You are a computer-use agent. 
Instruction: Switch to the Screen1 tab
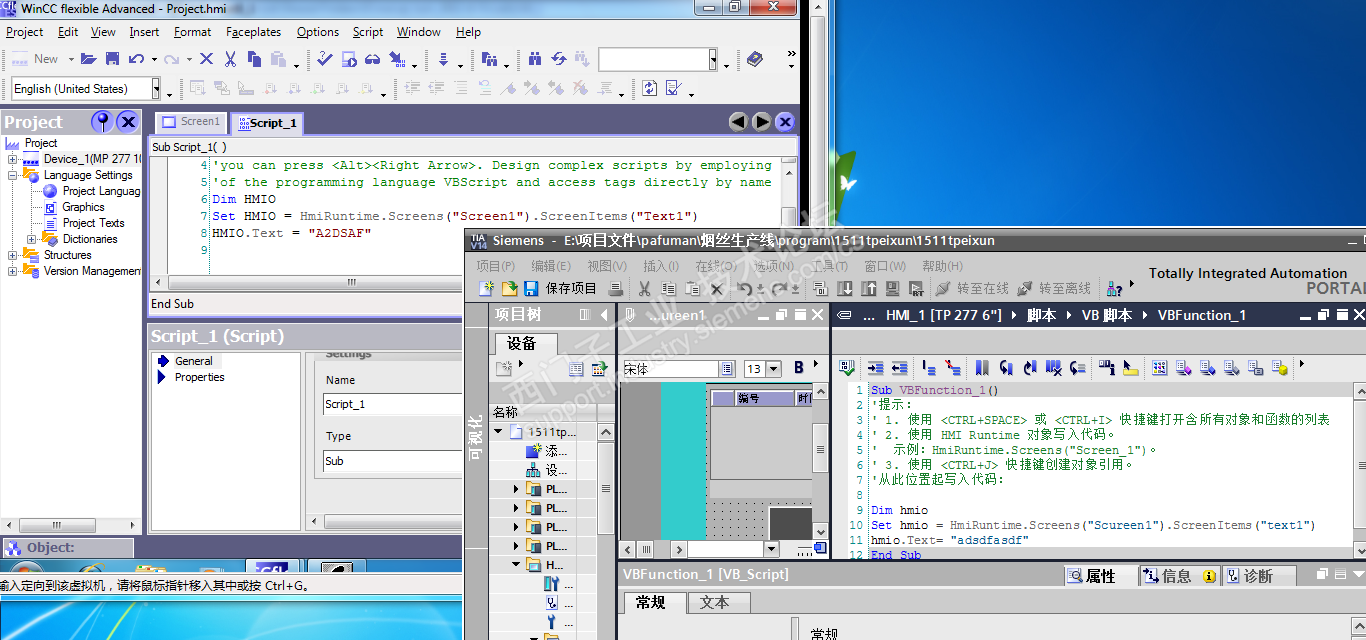(x=191, y=122)
